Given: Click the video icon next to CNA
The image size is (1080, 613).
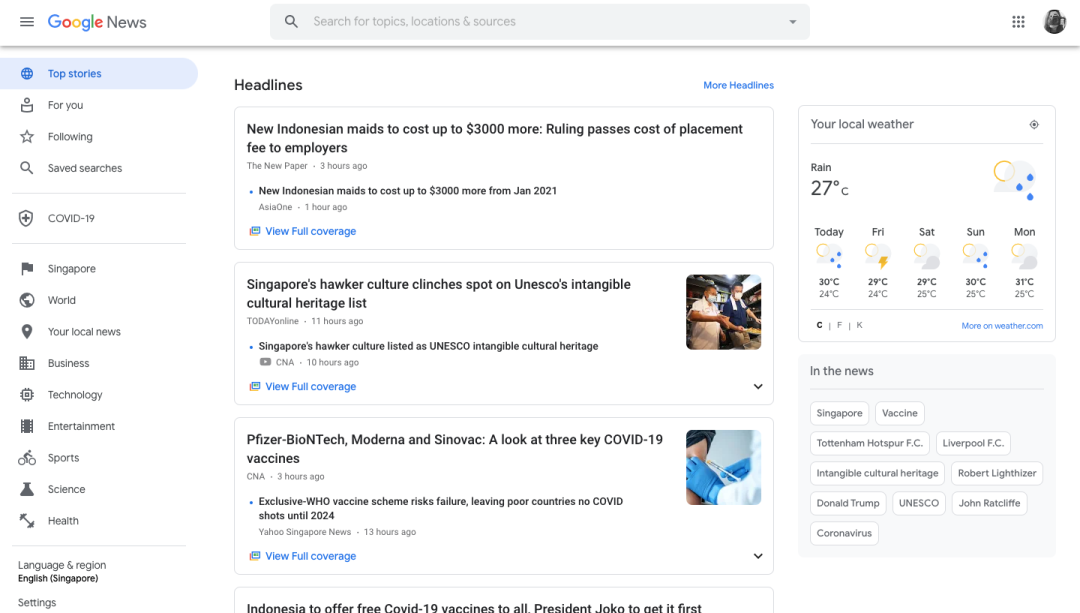Looking at the screenshot, I should tap(265, 362).
